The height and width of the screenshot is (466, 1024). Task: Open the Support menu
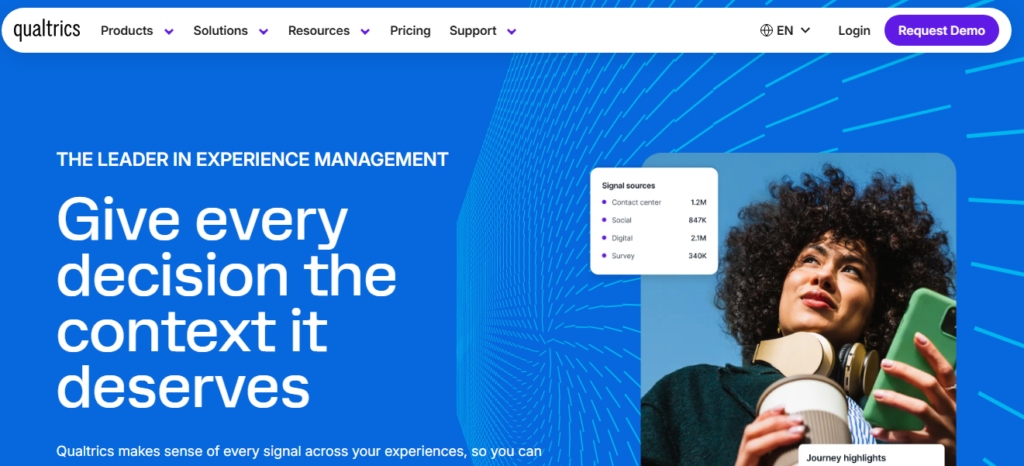(x=473, y=31)
